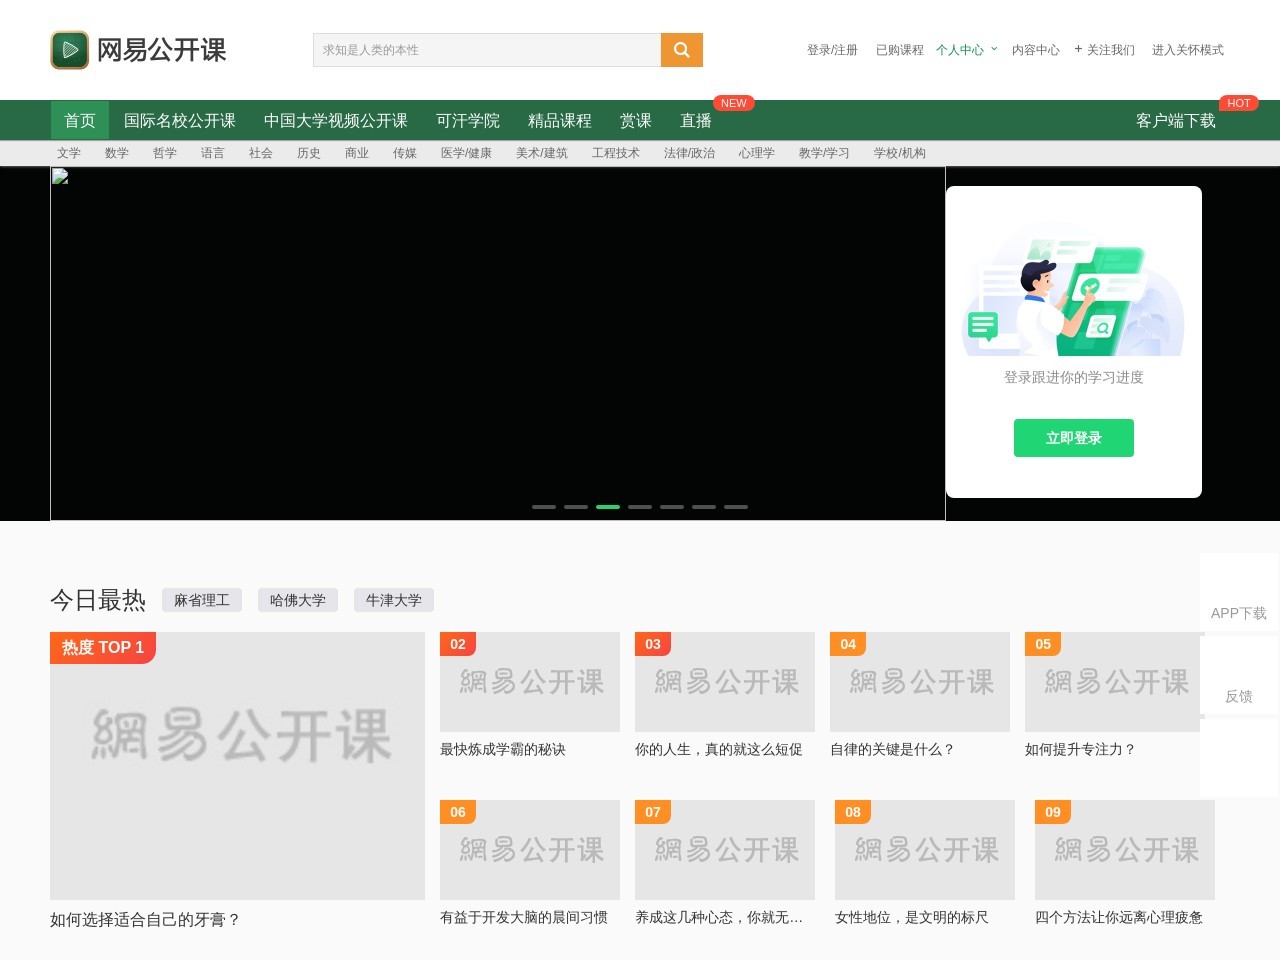The width and height of the screenshot is (1280, 960).
Task: Open thumbnail 04 自律的关键是什么
Action: [920, 682]
